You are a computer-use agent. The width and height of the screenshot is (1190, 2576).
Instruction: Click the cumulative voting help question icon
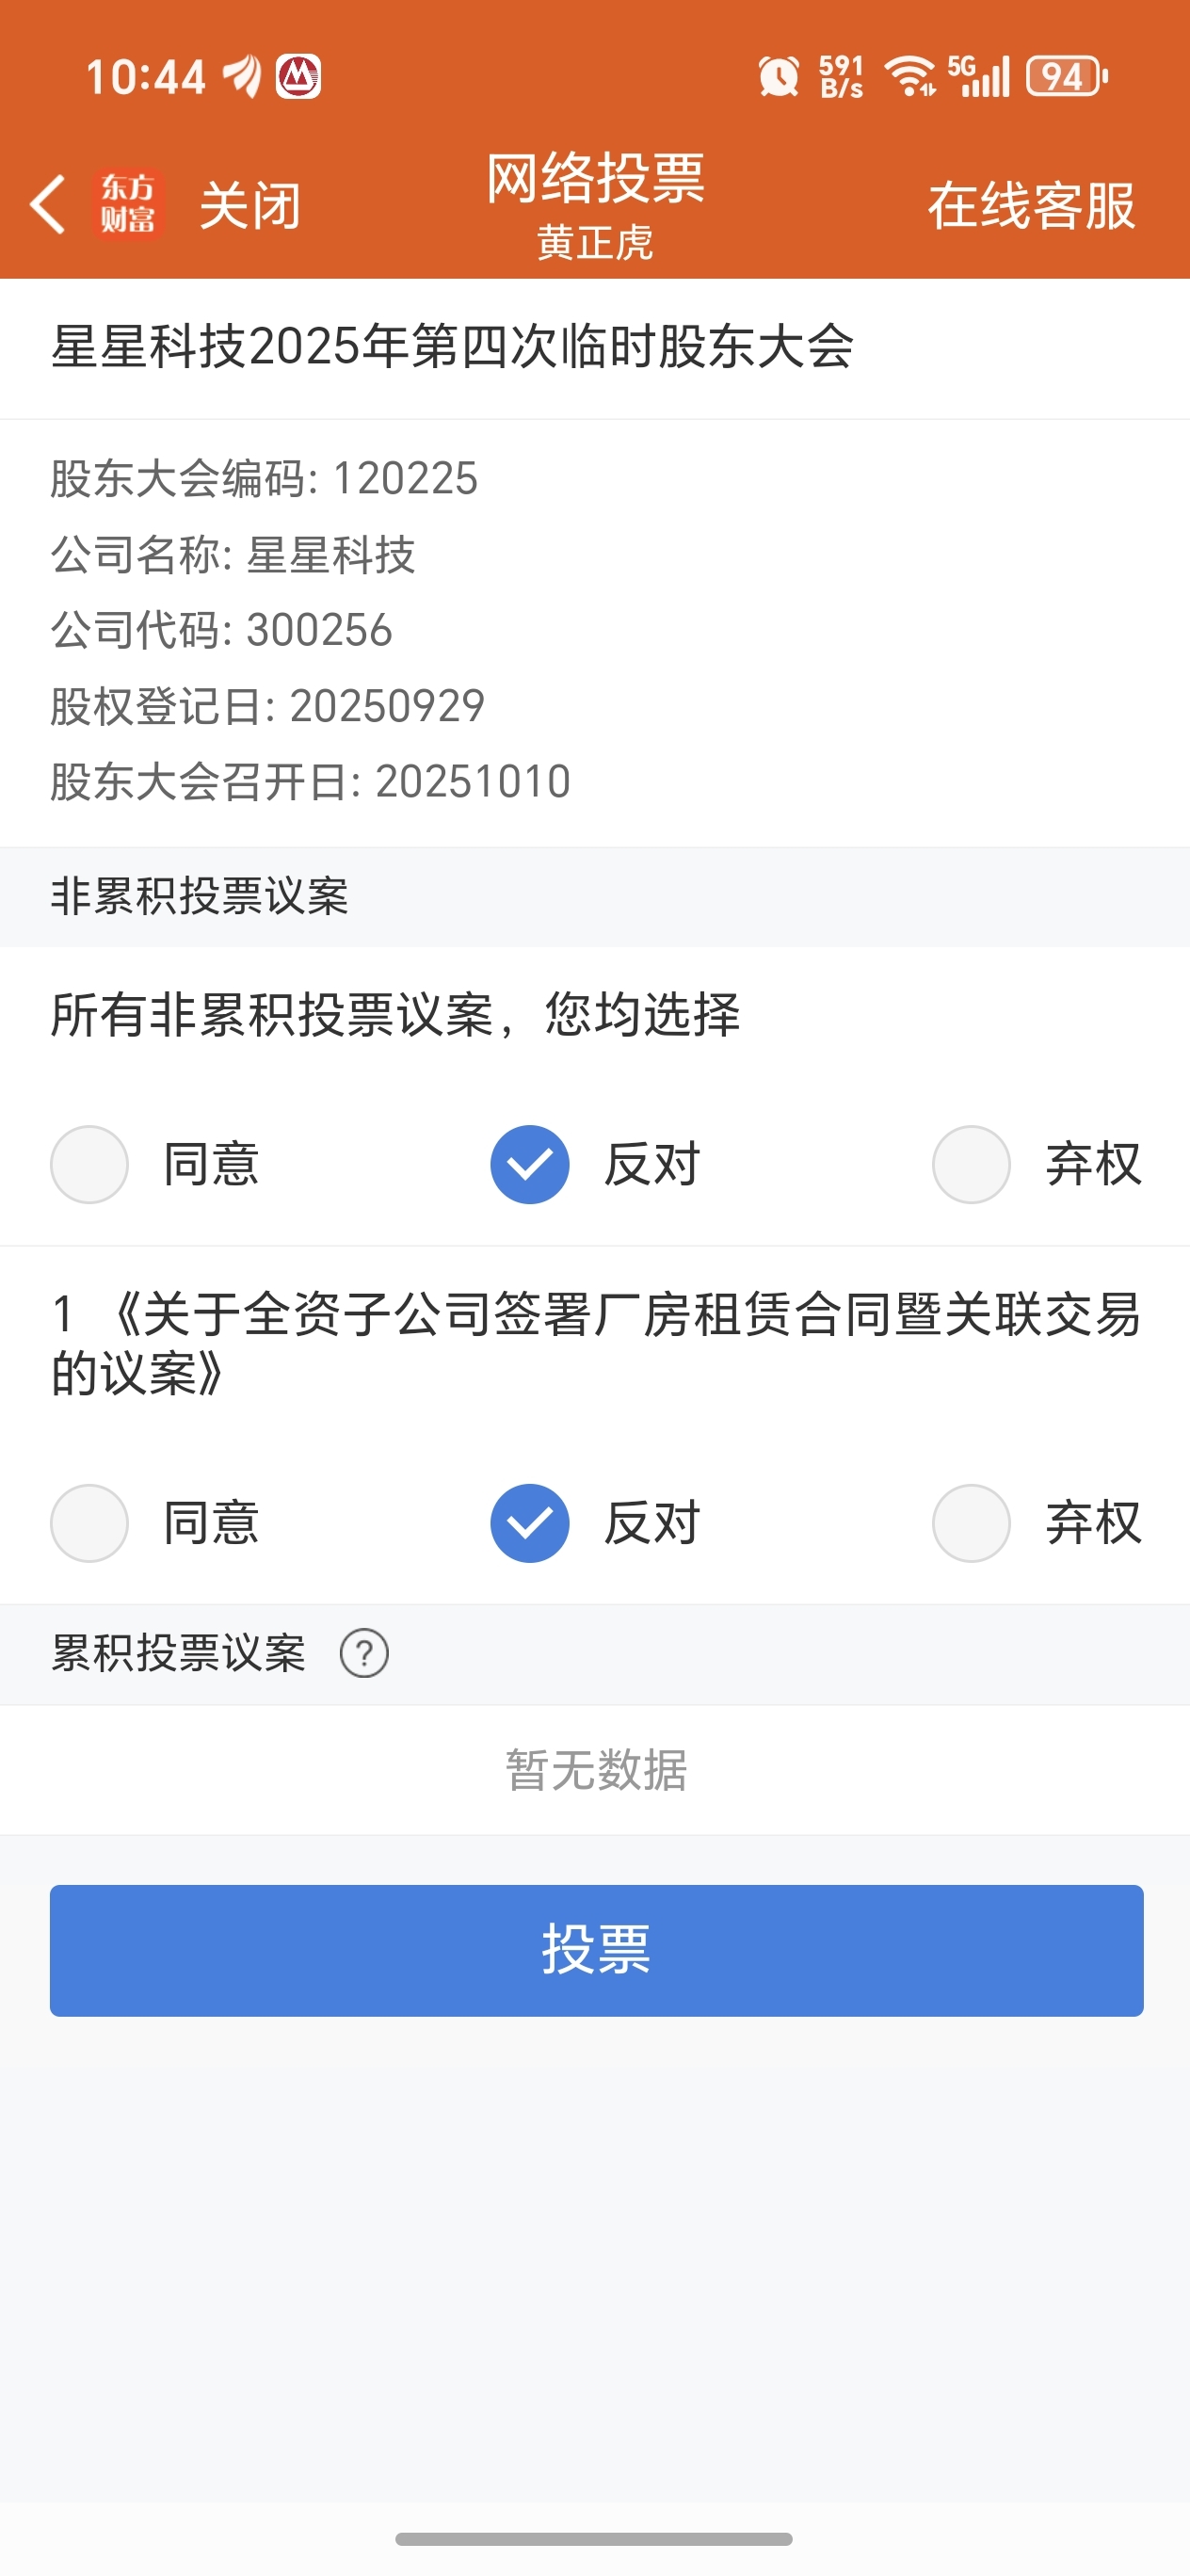pos(364,1653)
